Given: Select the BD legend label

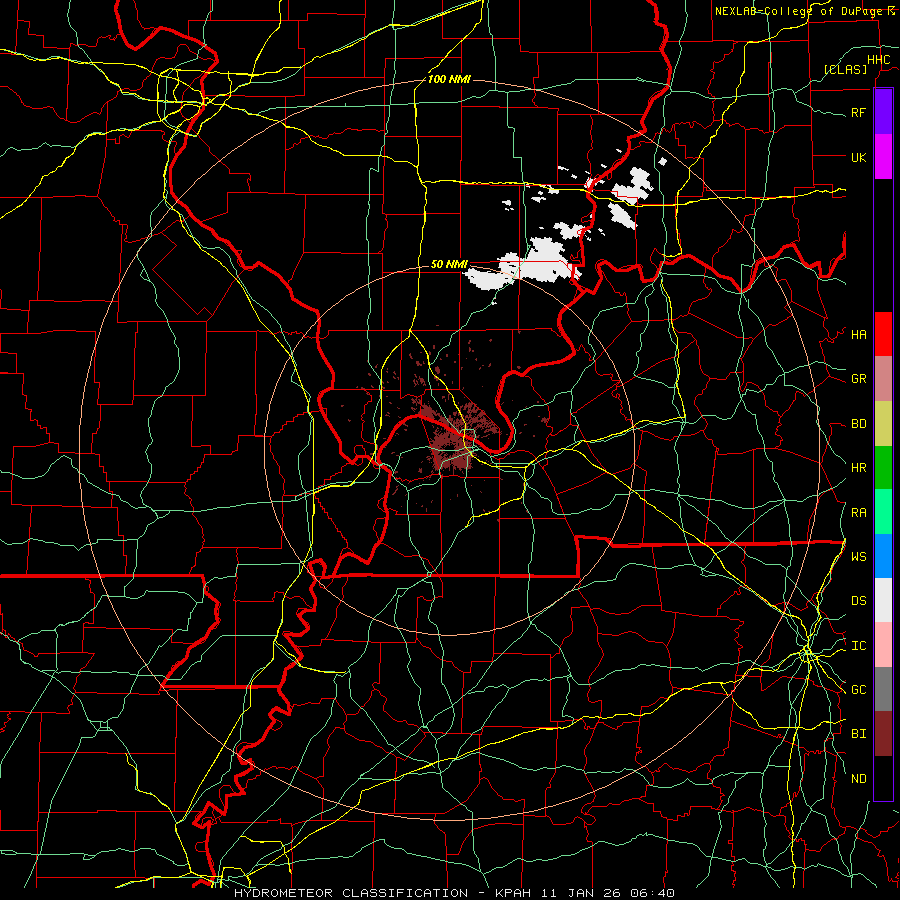Looking at the screenshot, I should point(858,424).
